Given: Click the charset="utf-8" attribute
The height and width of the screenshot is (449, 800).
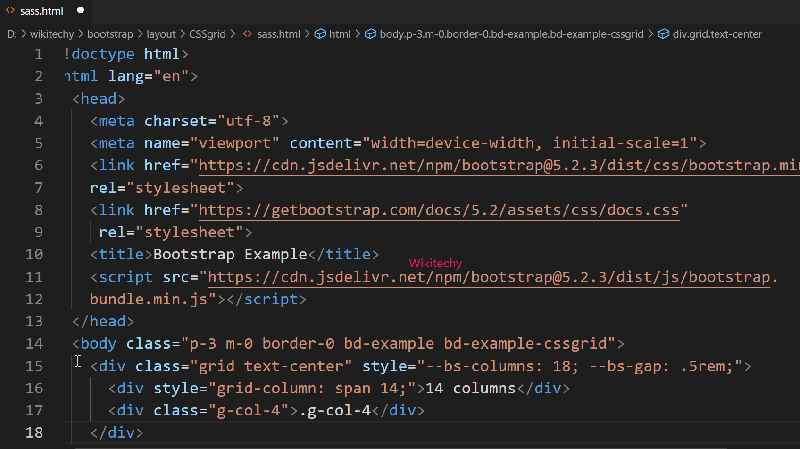Looking at the screenshot, I should (x=212, y=121).
